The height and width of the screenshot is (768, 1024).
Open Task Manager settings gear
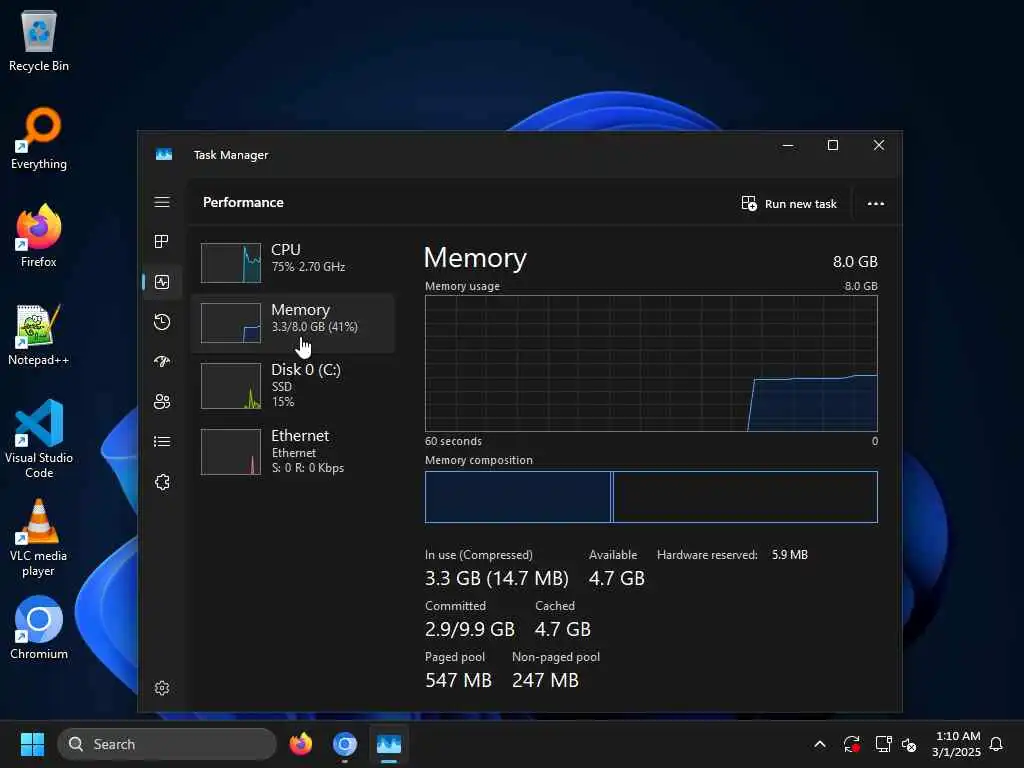[x=162, y=688]
